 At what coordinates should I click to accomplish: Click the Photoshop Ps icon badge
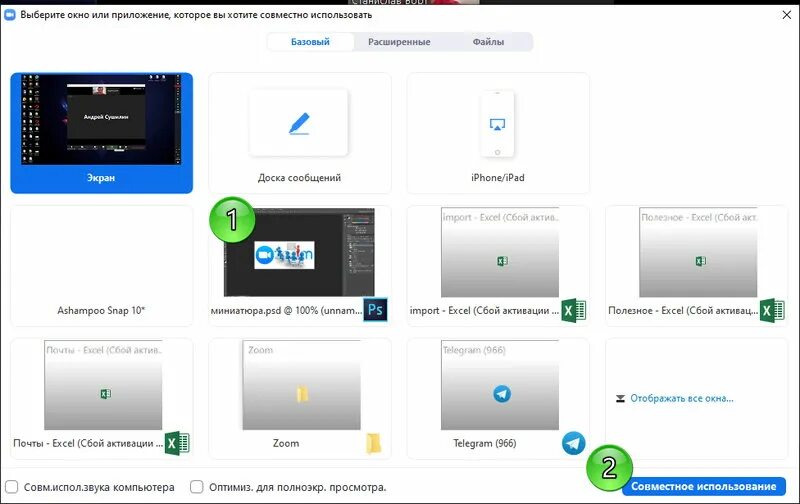(376, 310)
